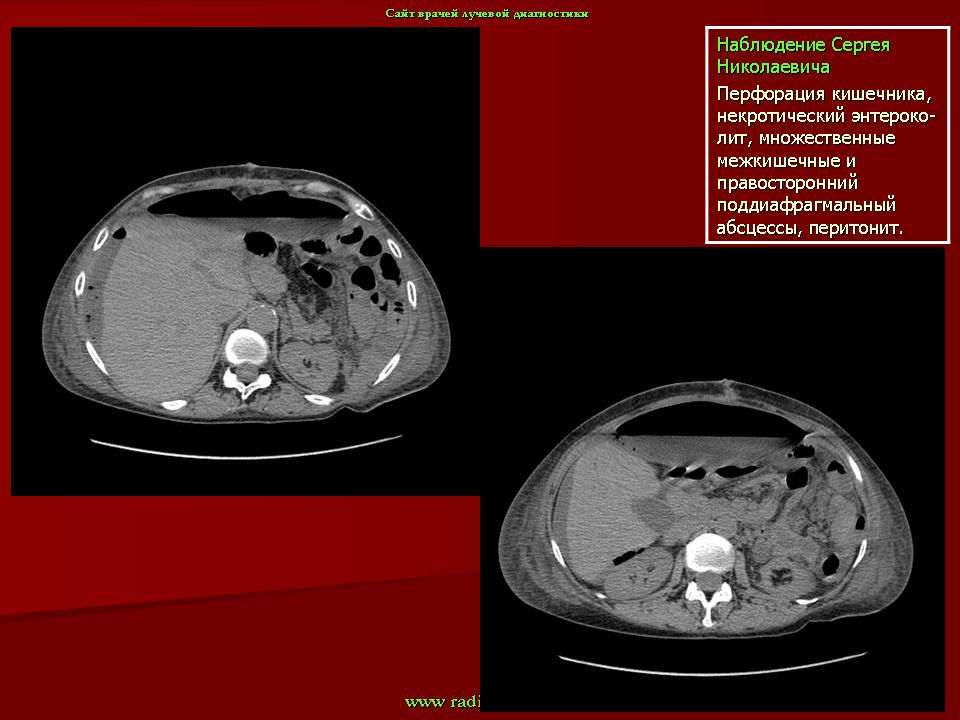Click the liver in upper-left CT scan
The height and width of the screenshot is (720, 960).
pos(160,300)
